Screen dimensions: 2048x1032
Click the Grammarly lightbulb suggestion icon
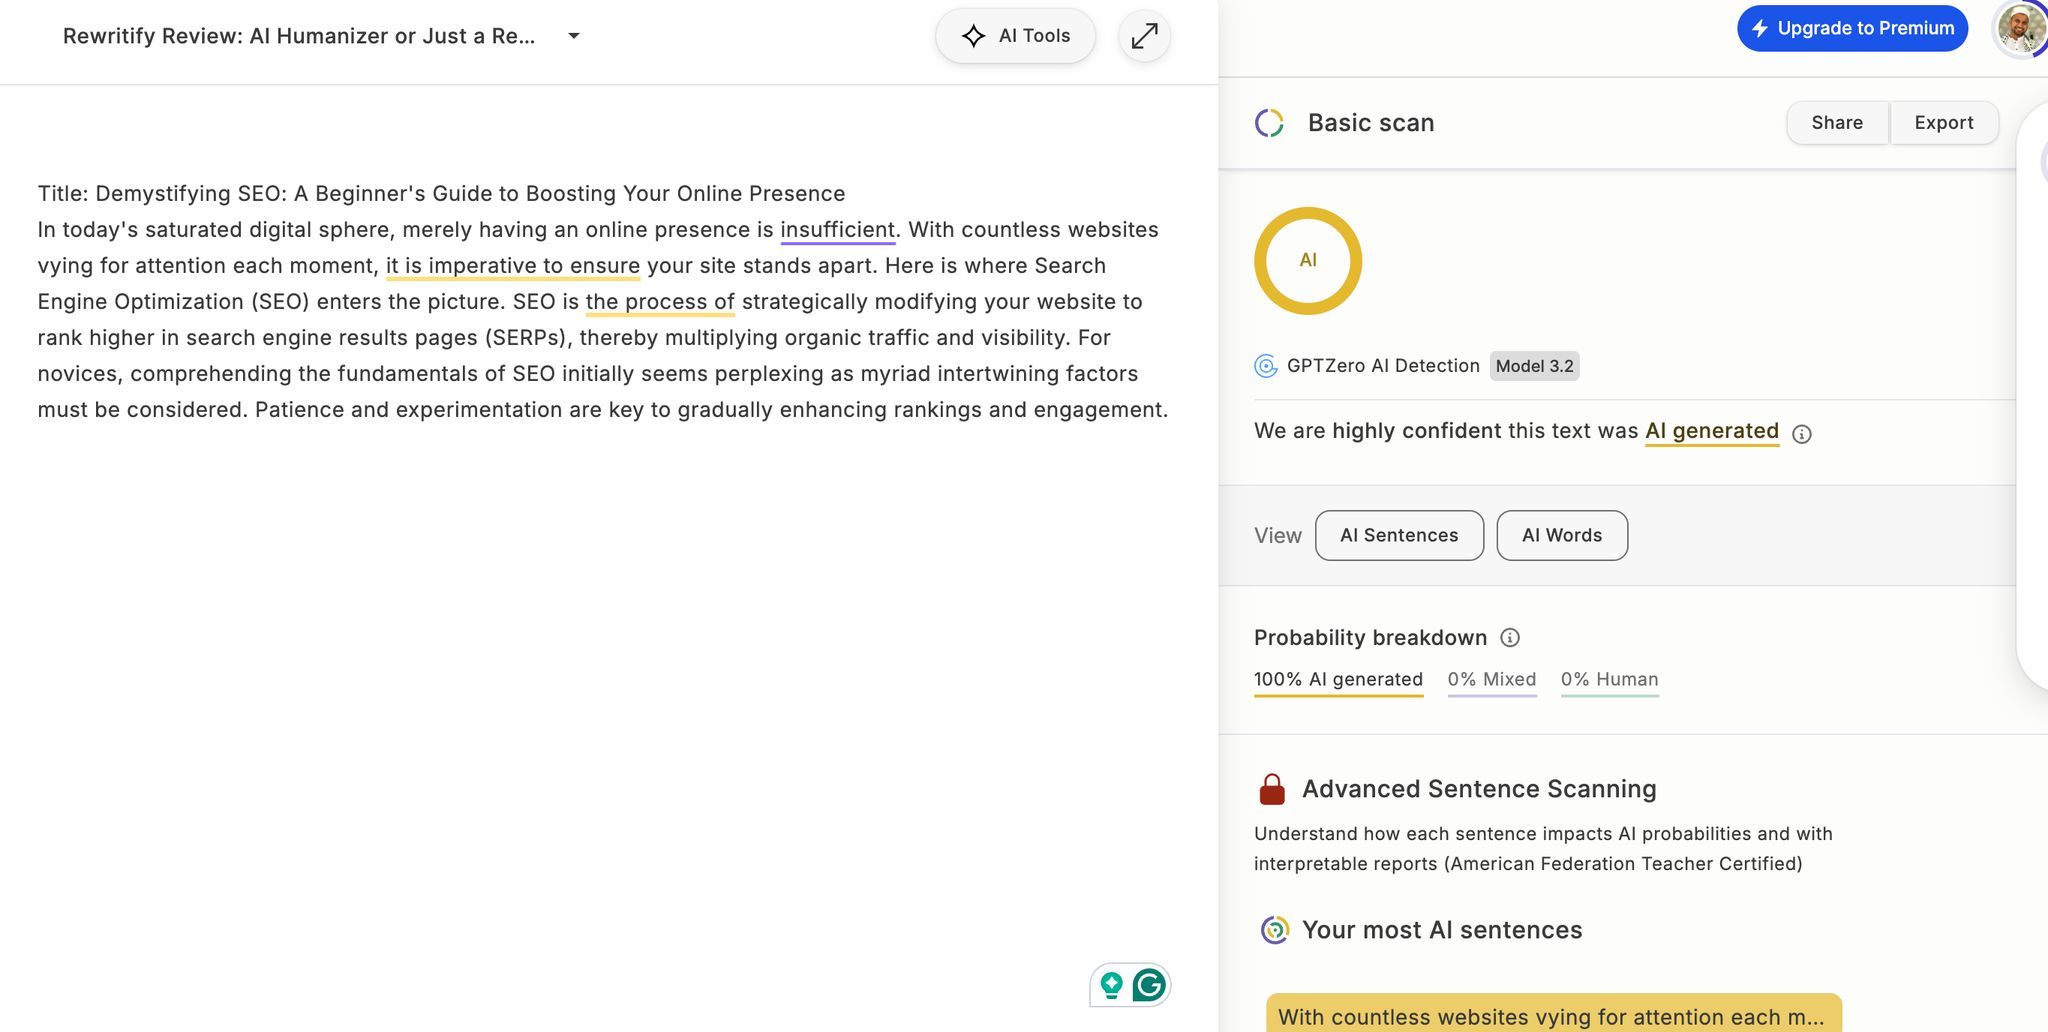coord(1111,986)
